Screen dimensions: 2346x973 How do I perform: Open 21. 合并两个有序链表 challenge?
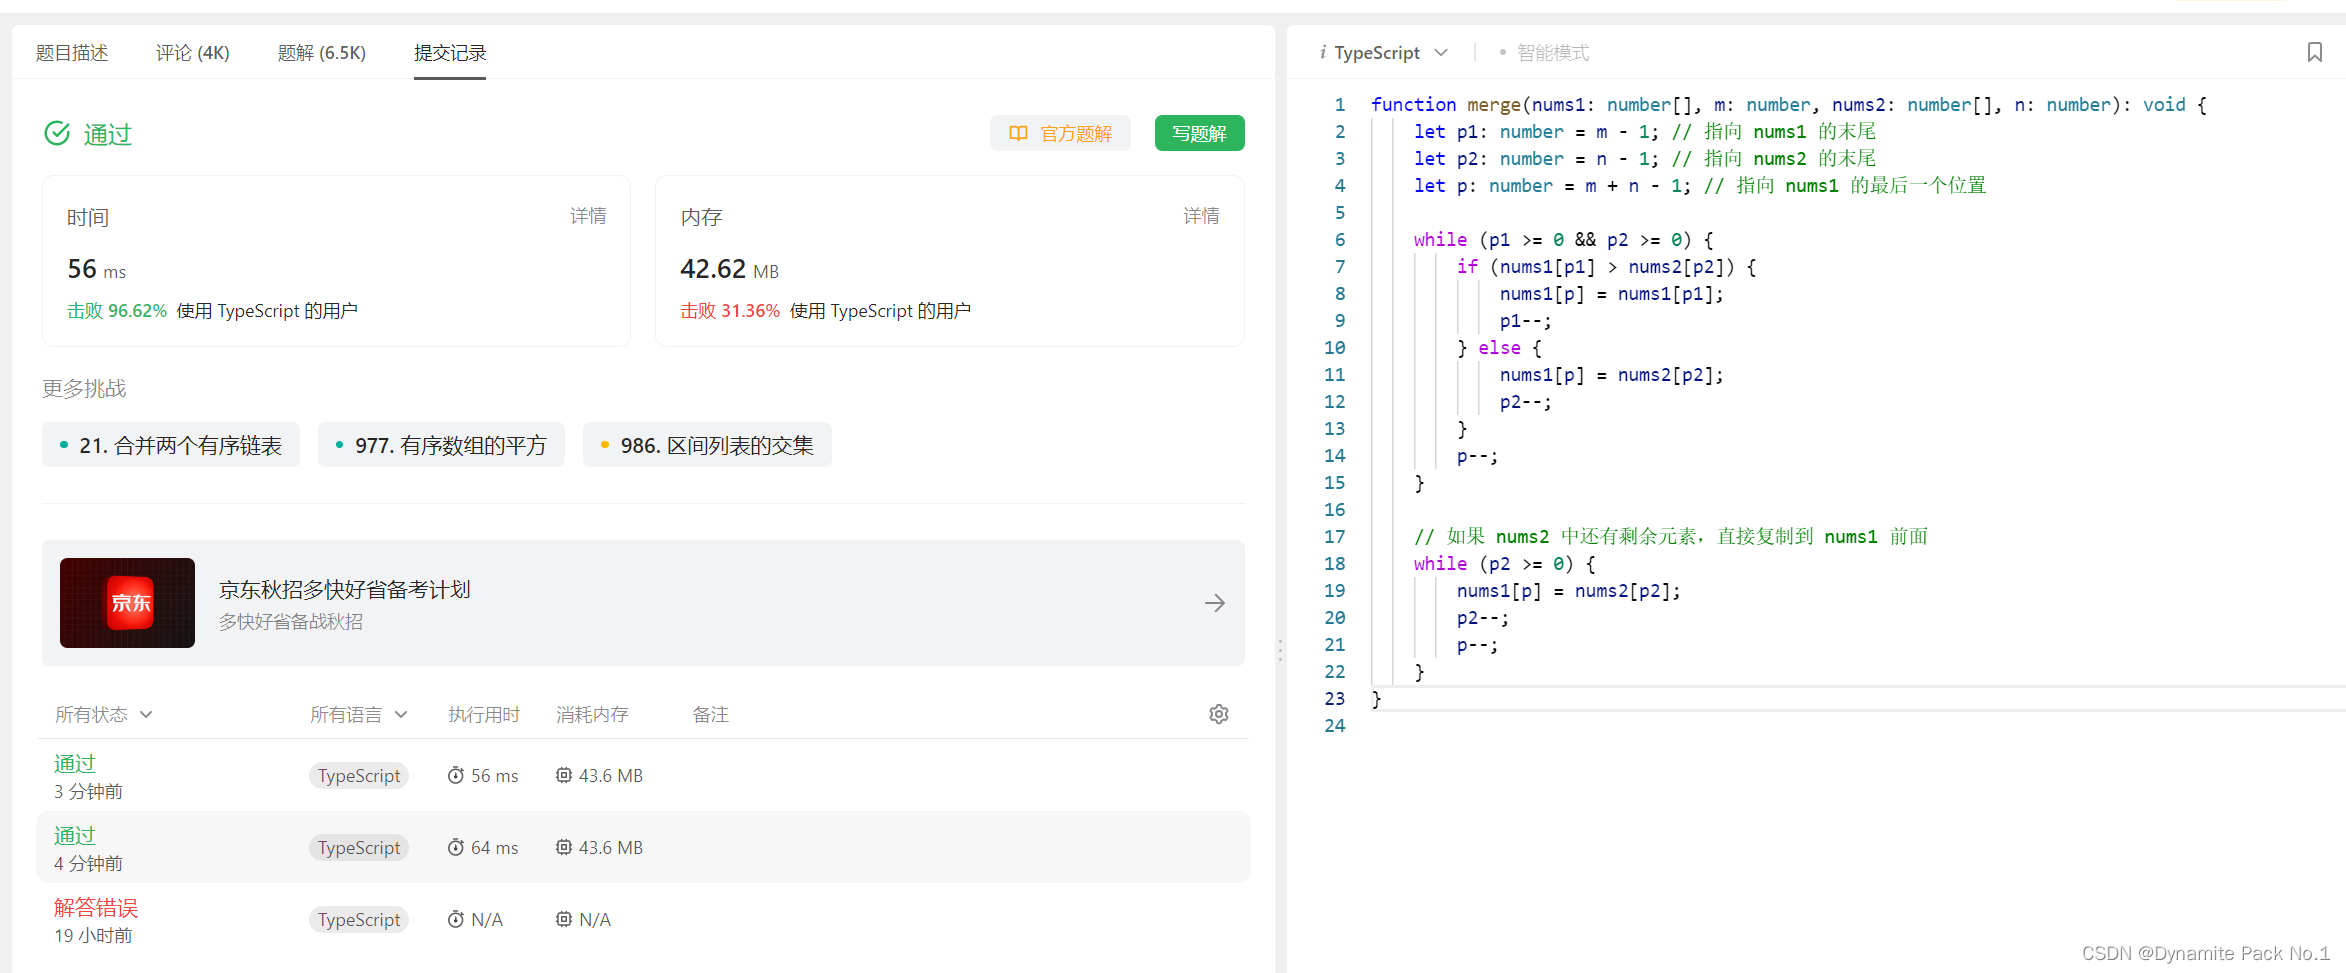click(x=171, y=445)
